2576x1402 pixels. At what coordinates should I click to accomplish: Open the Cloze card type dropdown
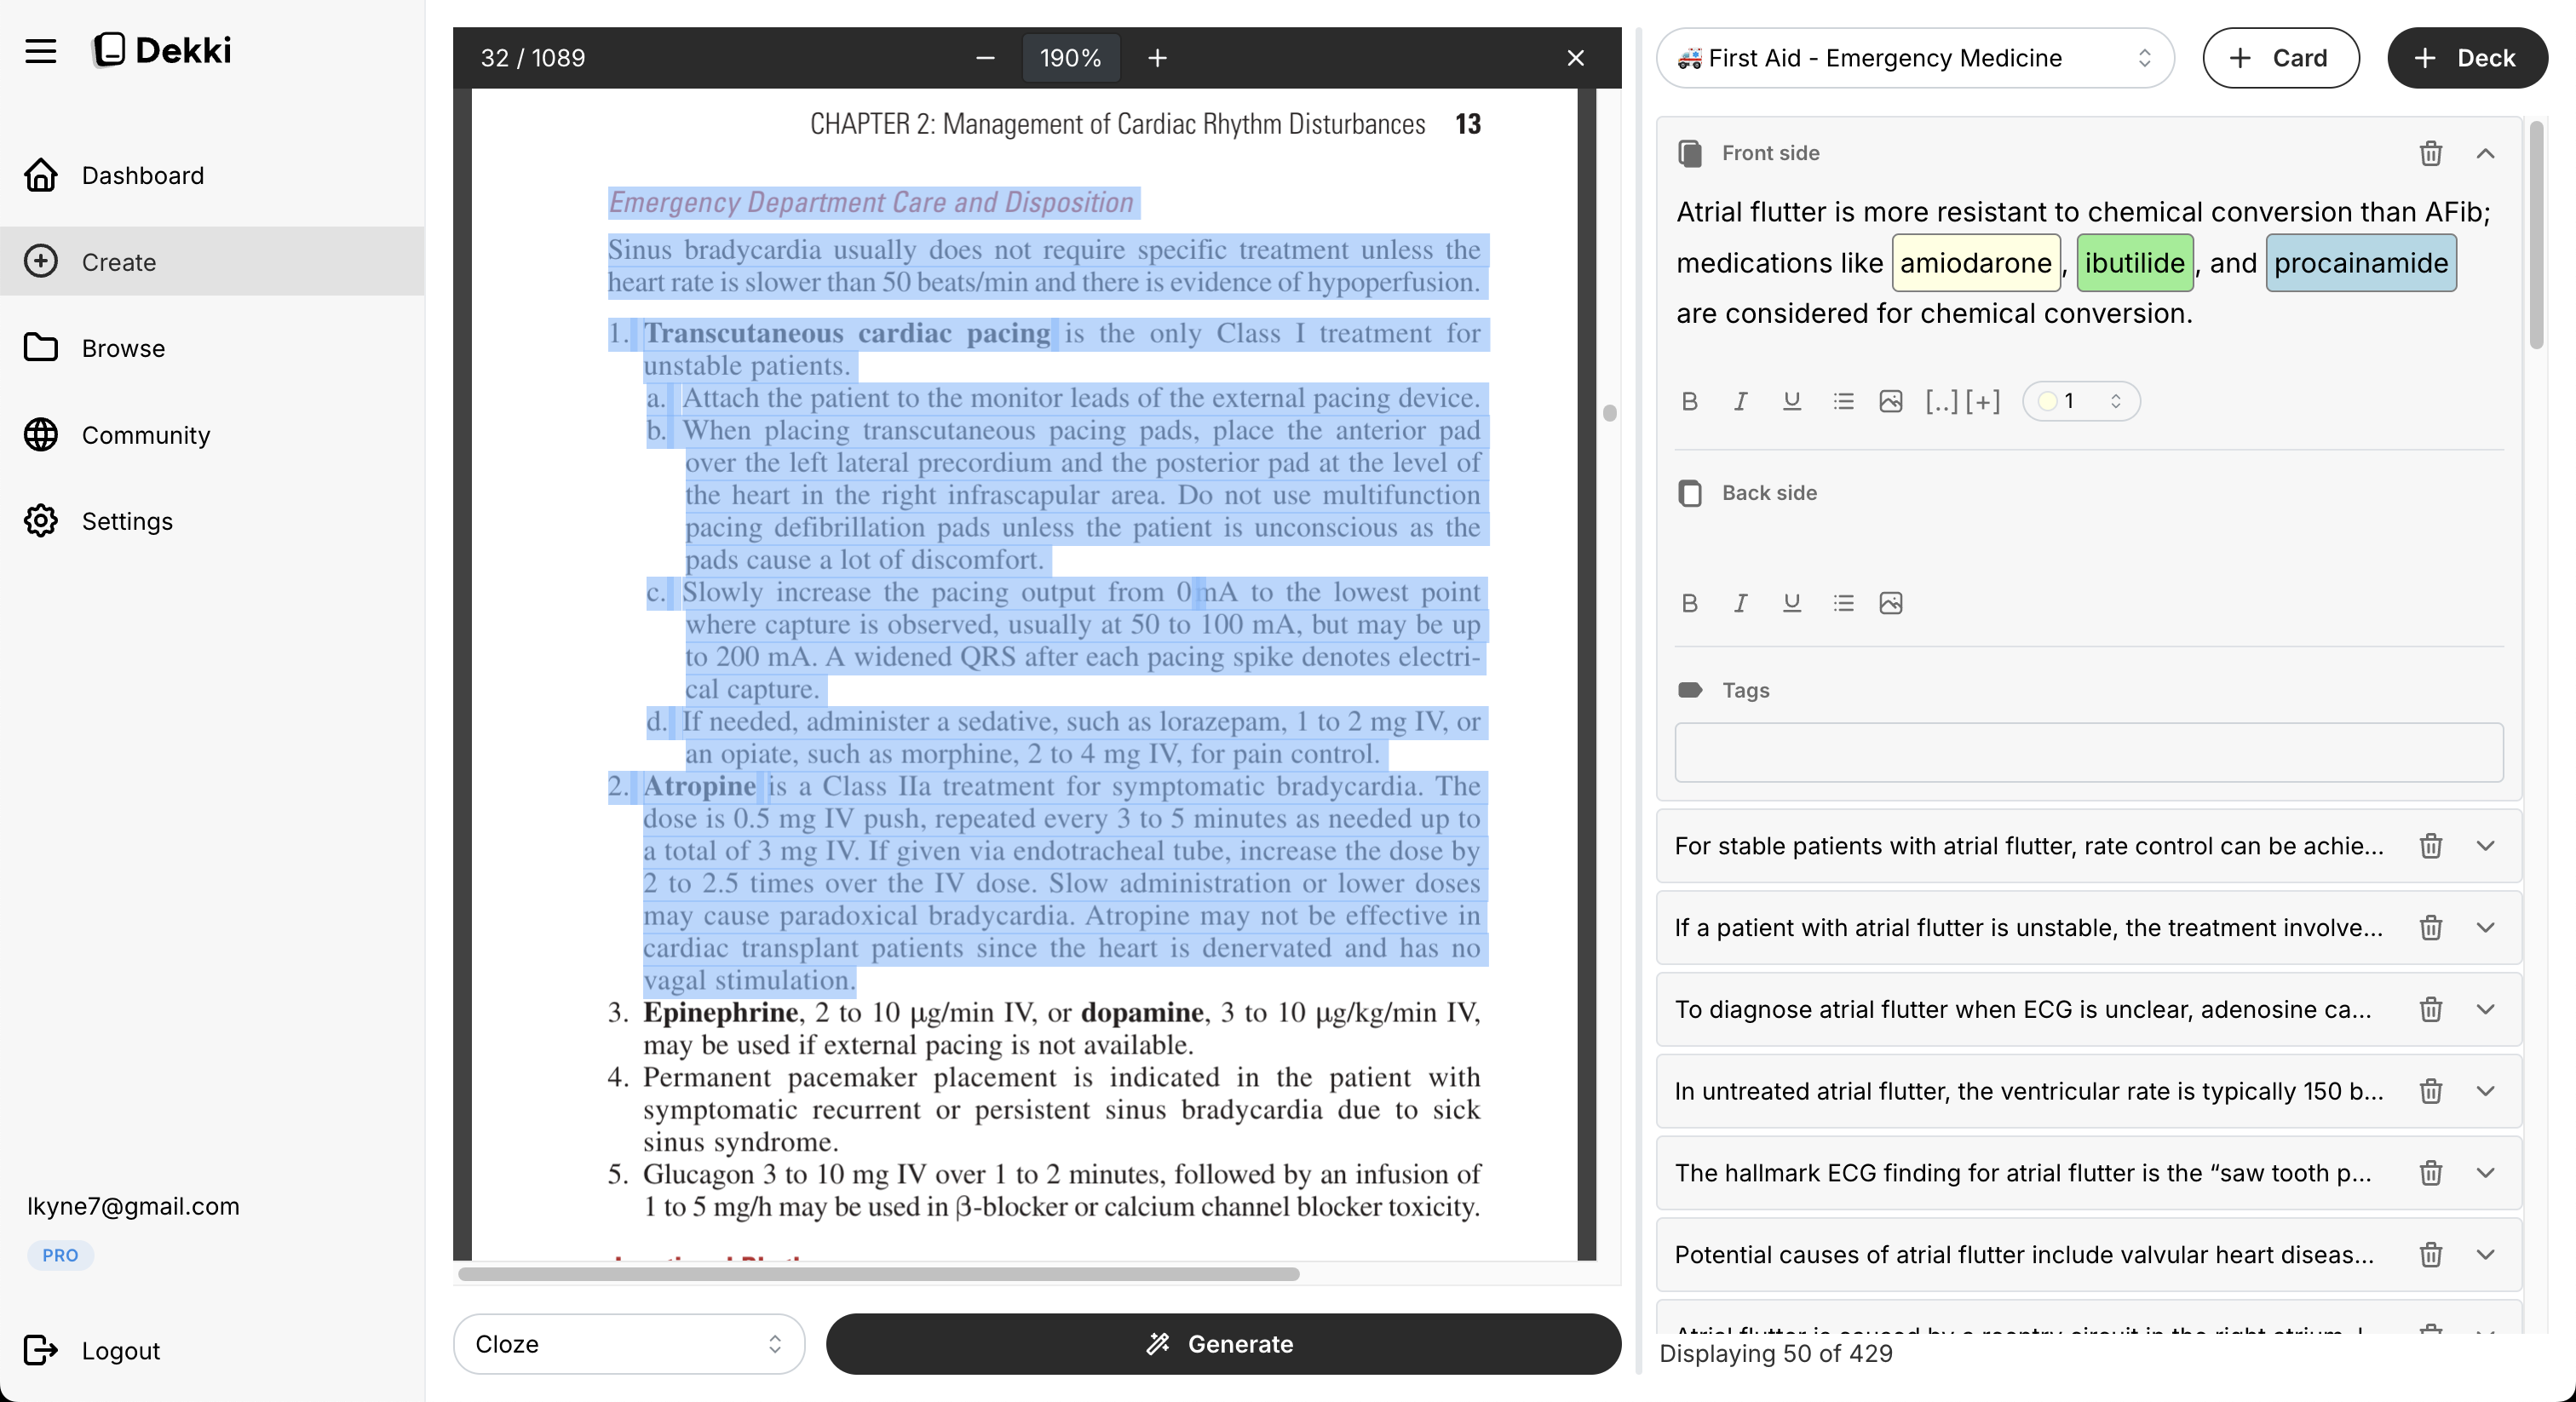tap(628, 1344)
